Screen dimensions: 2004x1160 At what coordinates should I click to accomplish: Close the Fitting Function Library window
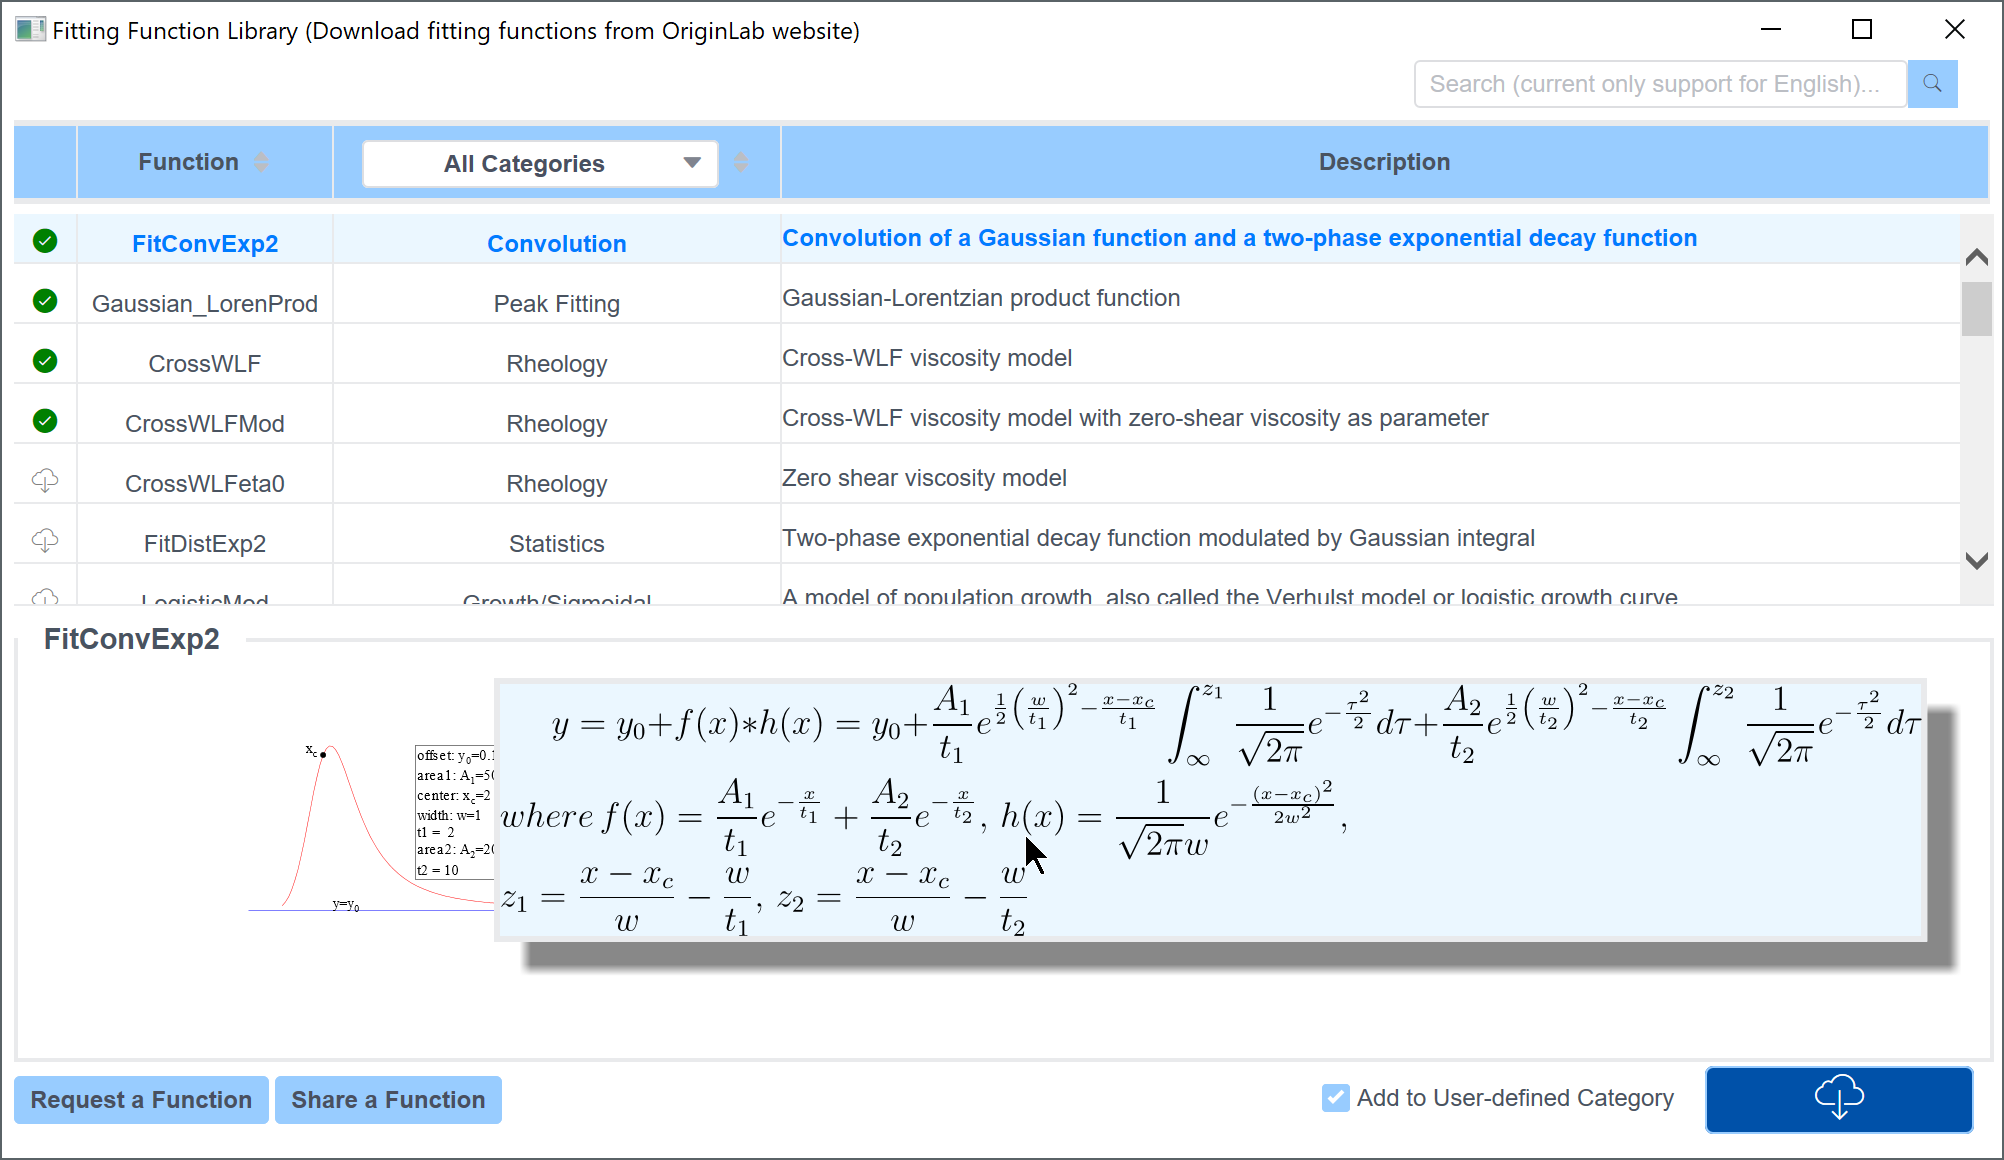click(1955, 30)
